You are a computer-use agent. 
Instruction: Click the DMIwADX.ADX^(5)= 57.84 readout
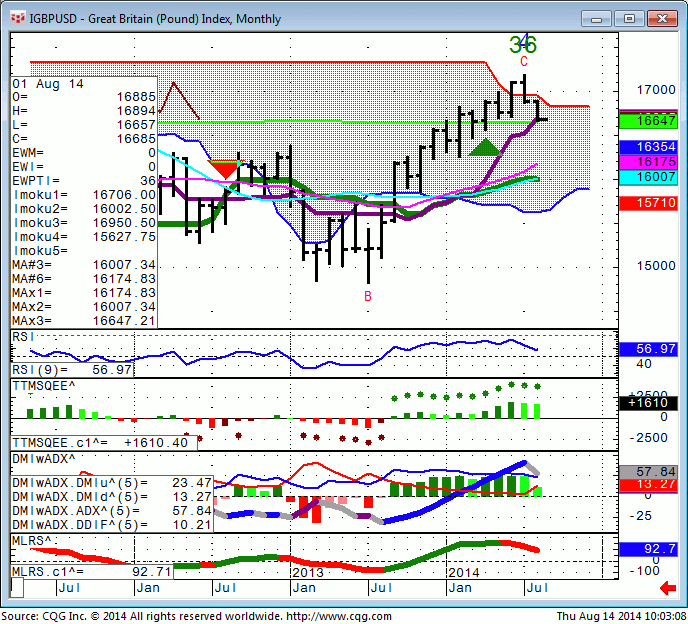112,511
